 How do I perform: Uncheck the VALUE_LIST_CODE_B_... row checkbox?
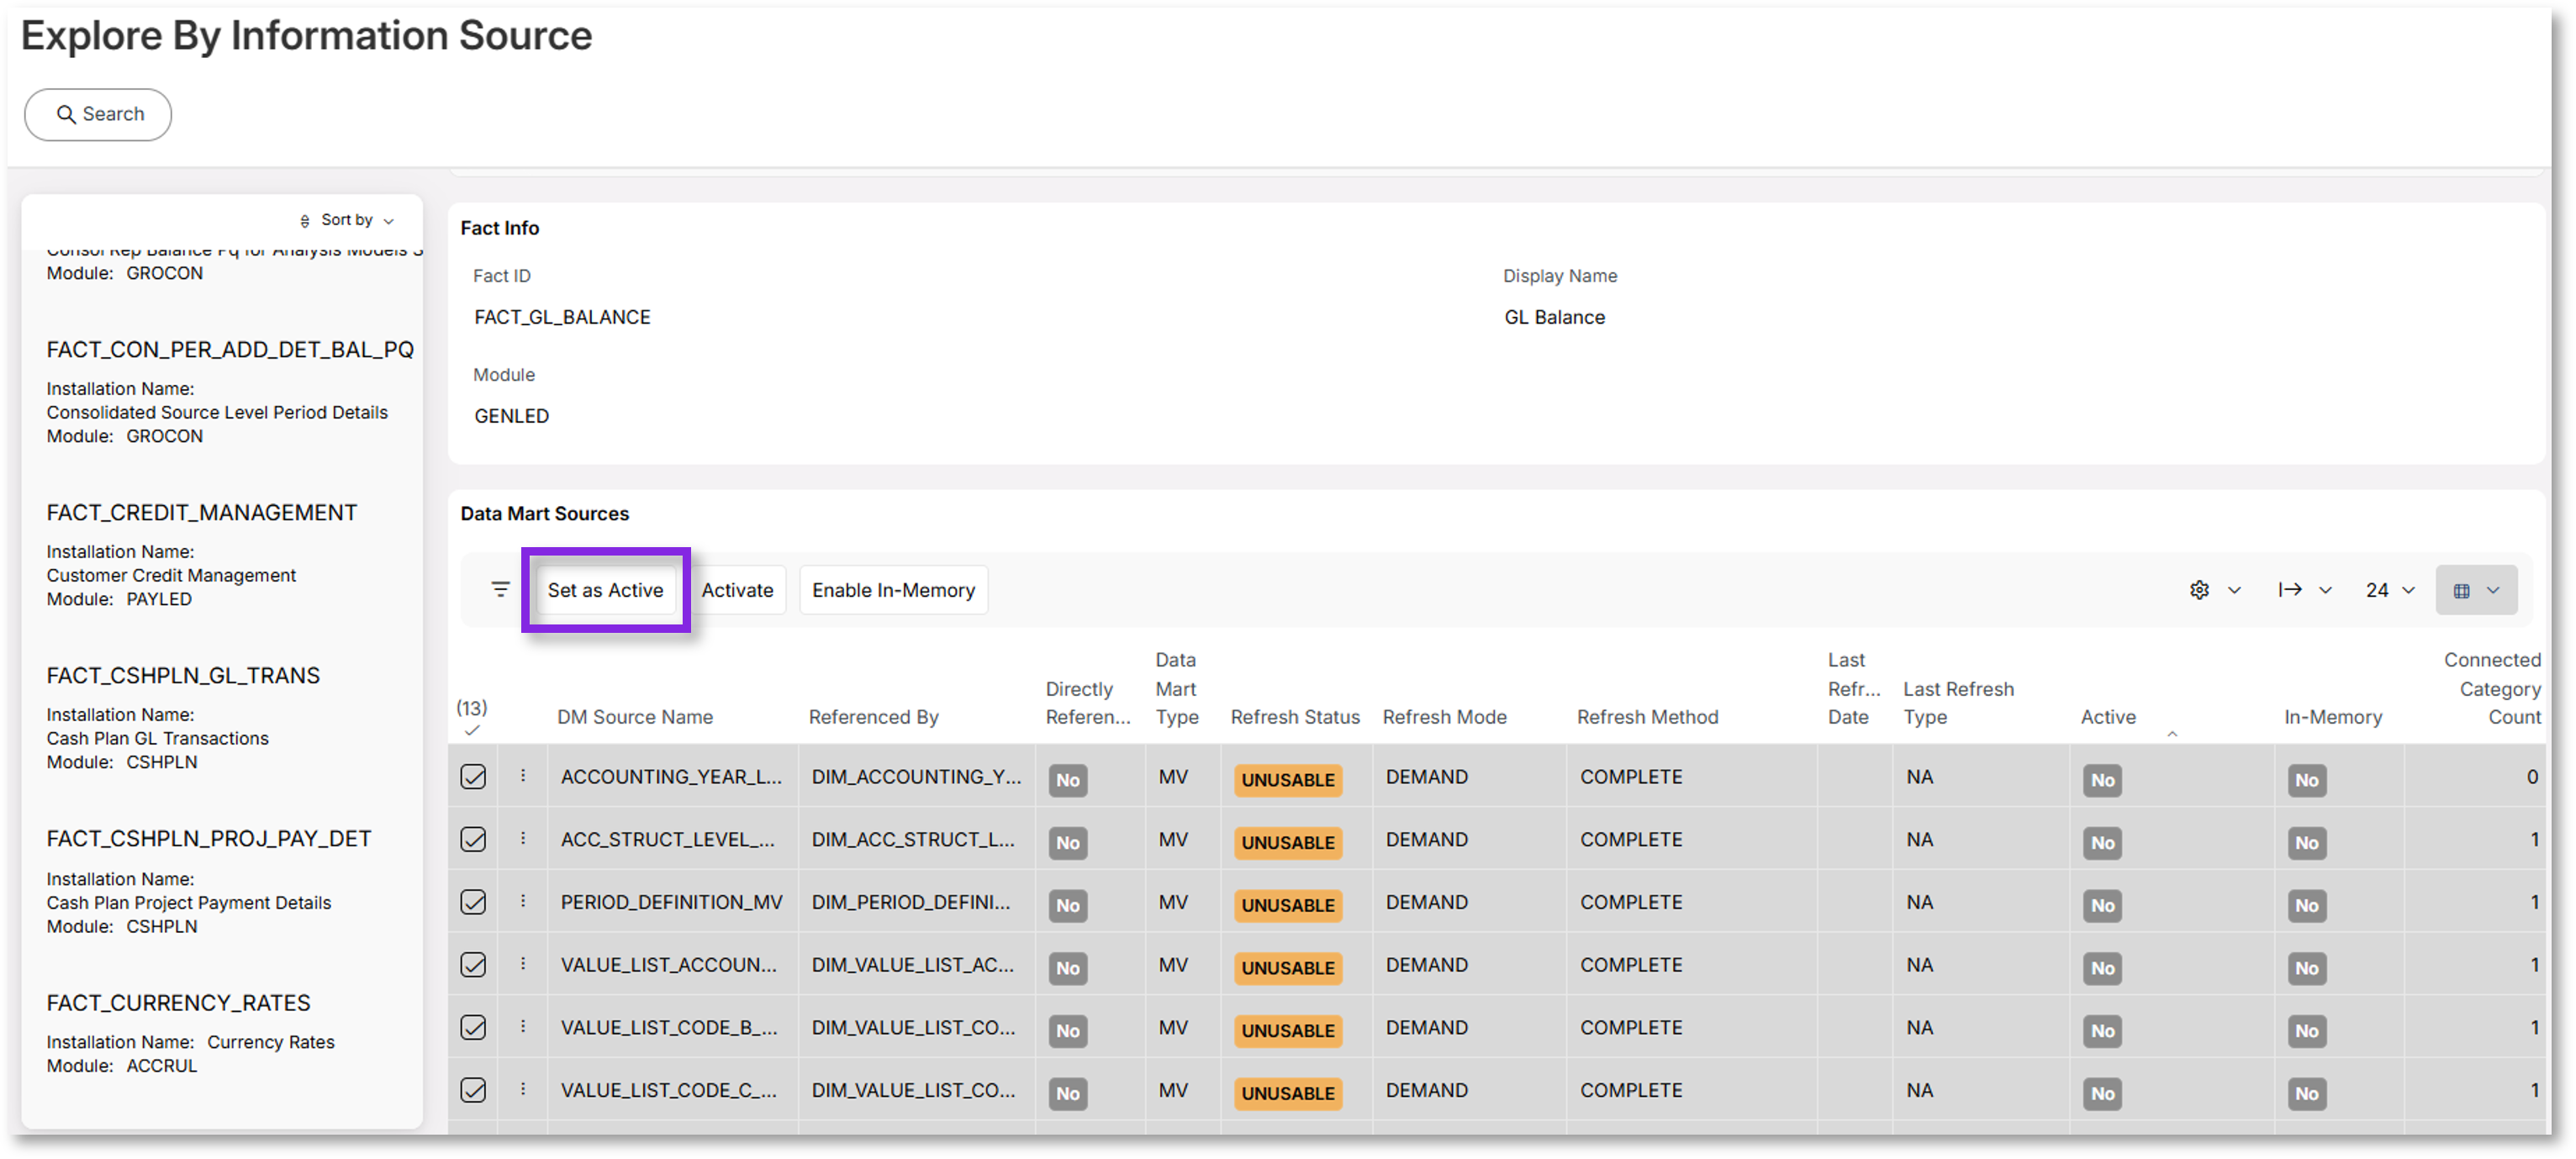click(473, 1028)
